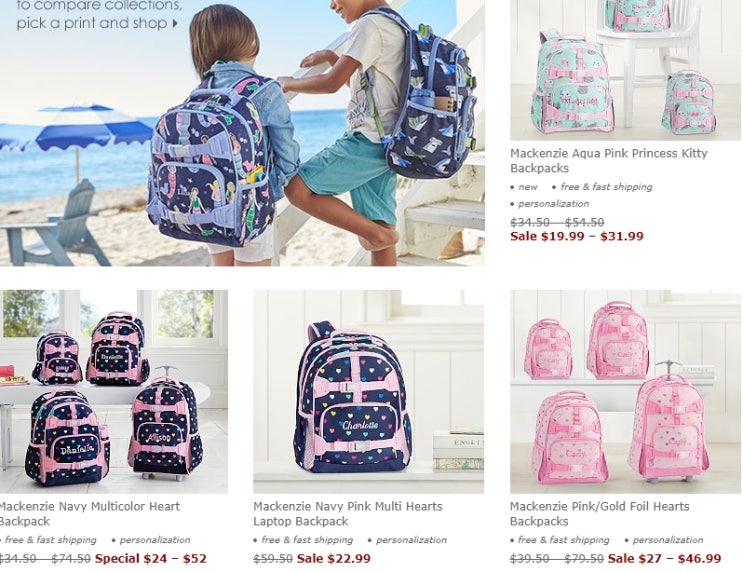Screen dimensions: 743x572
Task: Open the "pick a print and shop" link
Action: click(91, 23)
